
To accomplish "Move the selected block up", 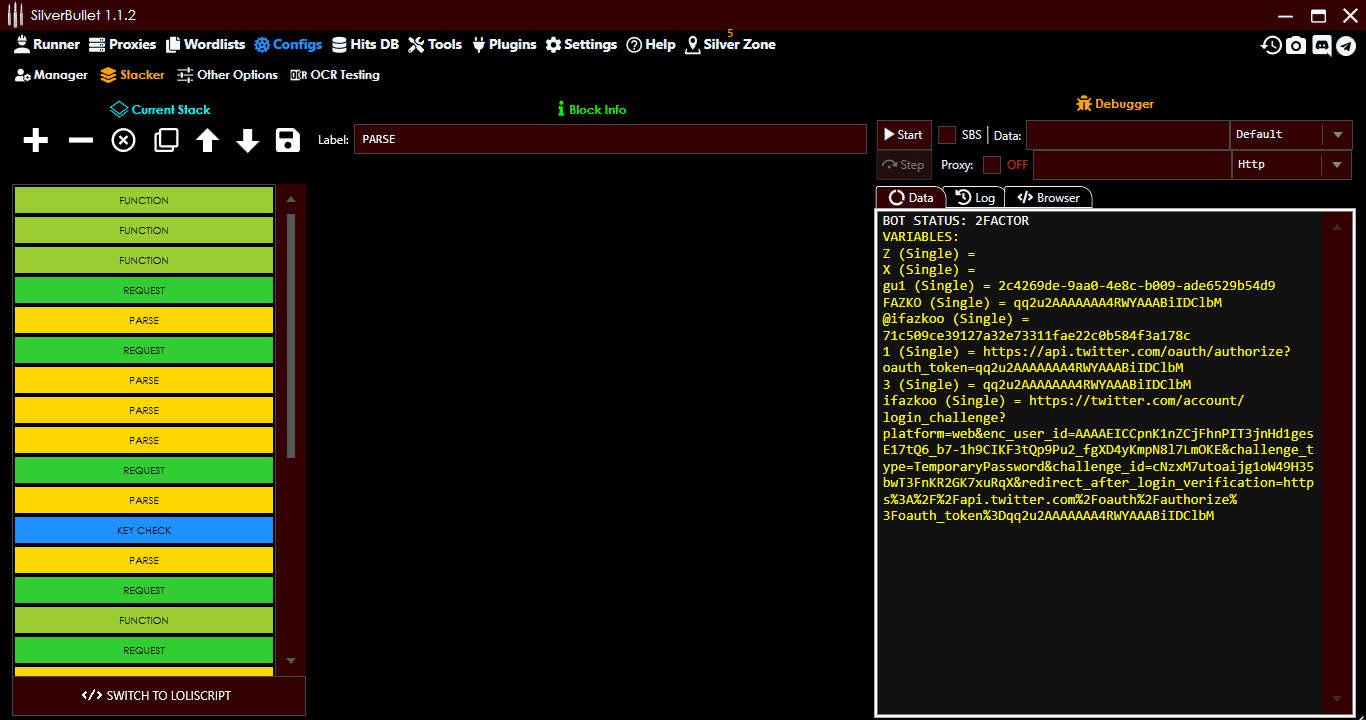I will tap(207, 140).
